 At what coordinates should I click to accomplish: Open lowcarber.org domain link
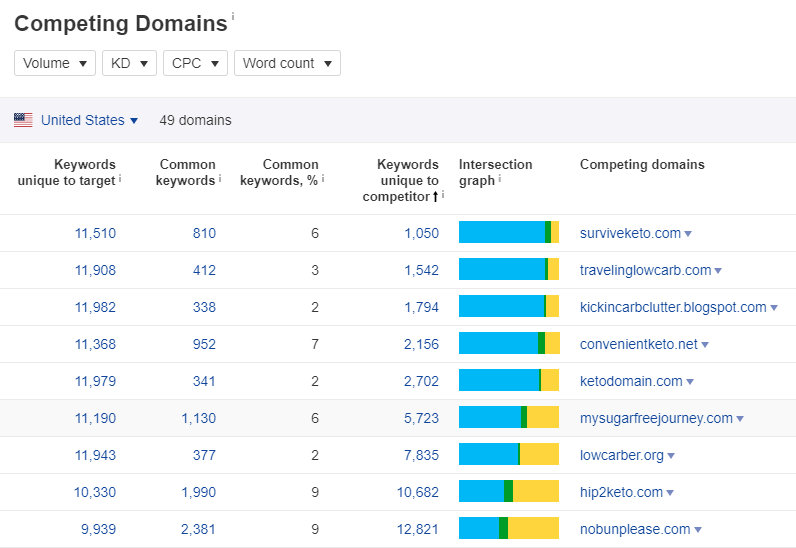tap(621, 456)
